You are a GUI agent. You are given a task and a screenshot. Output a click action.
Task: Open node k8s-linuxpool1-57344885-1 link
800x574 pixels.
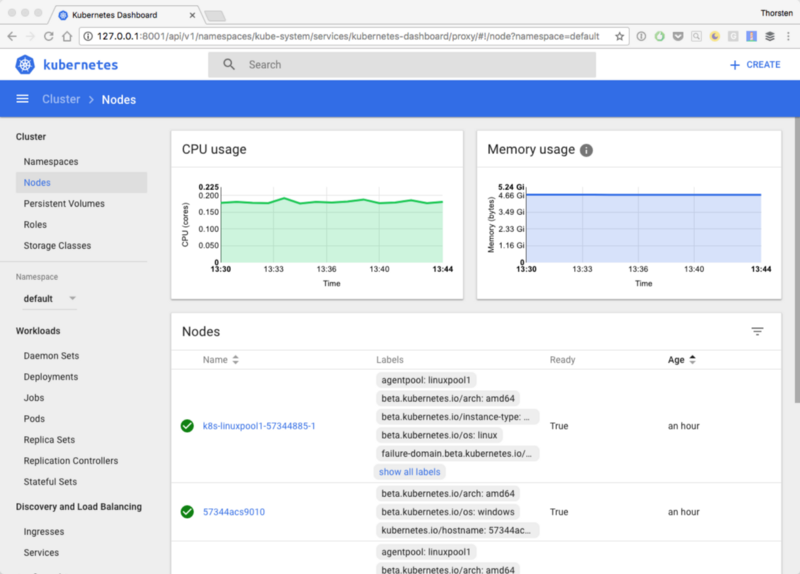pyautogui.click(x=259, y=426)
